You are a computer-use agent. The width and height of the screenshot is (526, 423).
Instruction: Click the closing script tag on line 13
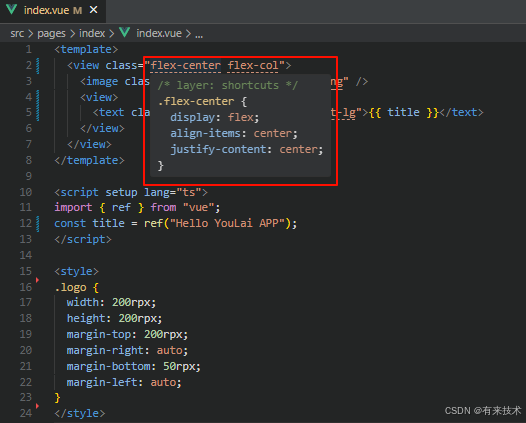click(83, 239)
